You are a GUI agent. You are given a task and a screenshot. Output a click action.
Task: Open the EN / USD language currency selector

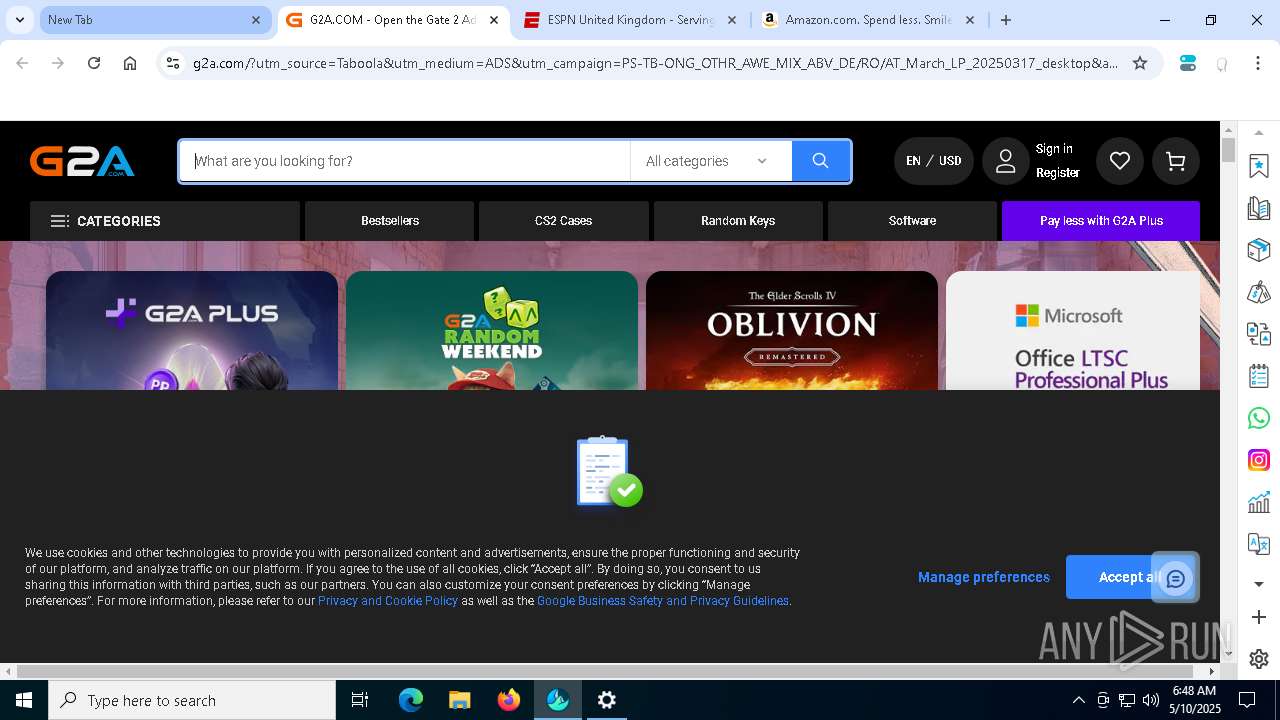(x=934, y=161)
